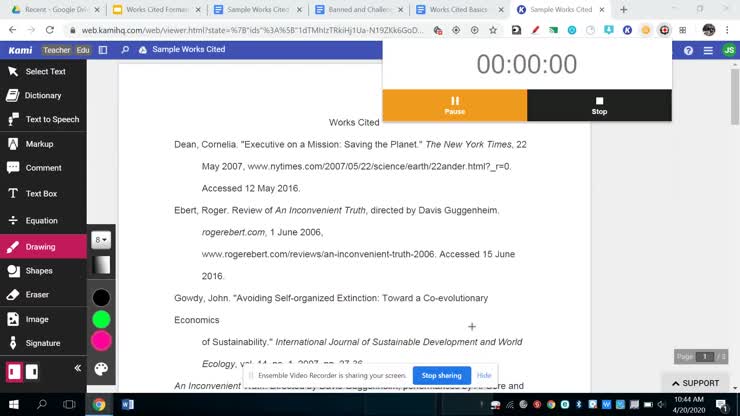The height and width of the screenshot is (416, 740).
Task: Switch to left-side toolbar layout
Action: (x=14, y=371)
